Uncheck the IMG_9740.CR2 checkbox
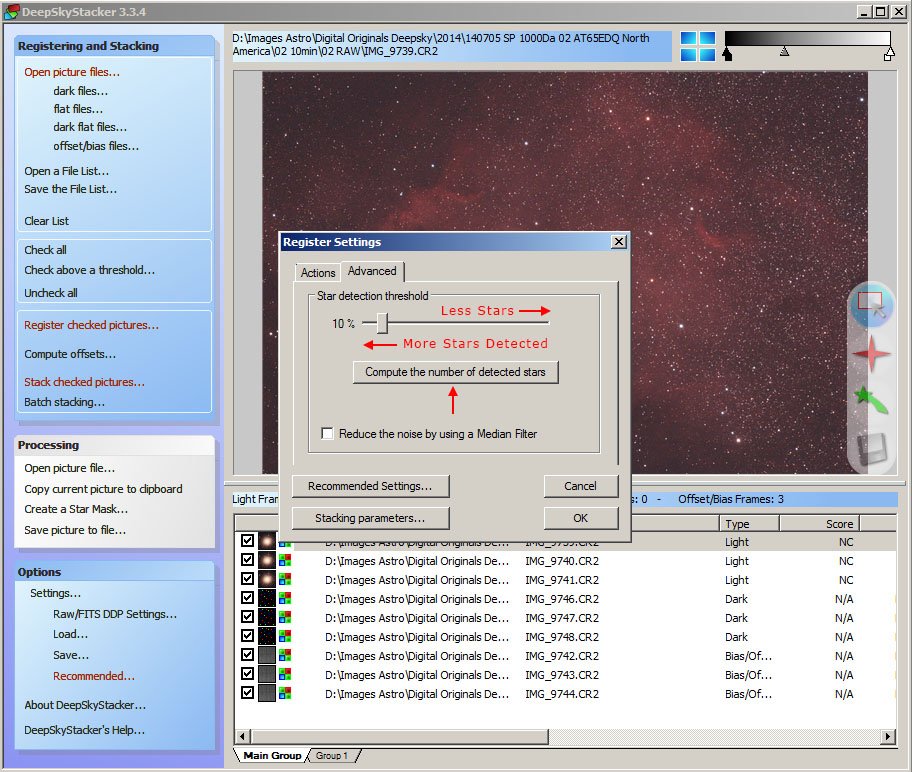The image size is (912, 772). (x=248, y=560)
